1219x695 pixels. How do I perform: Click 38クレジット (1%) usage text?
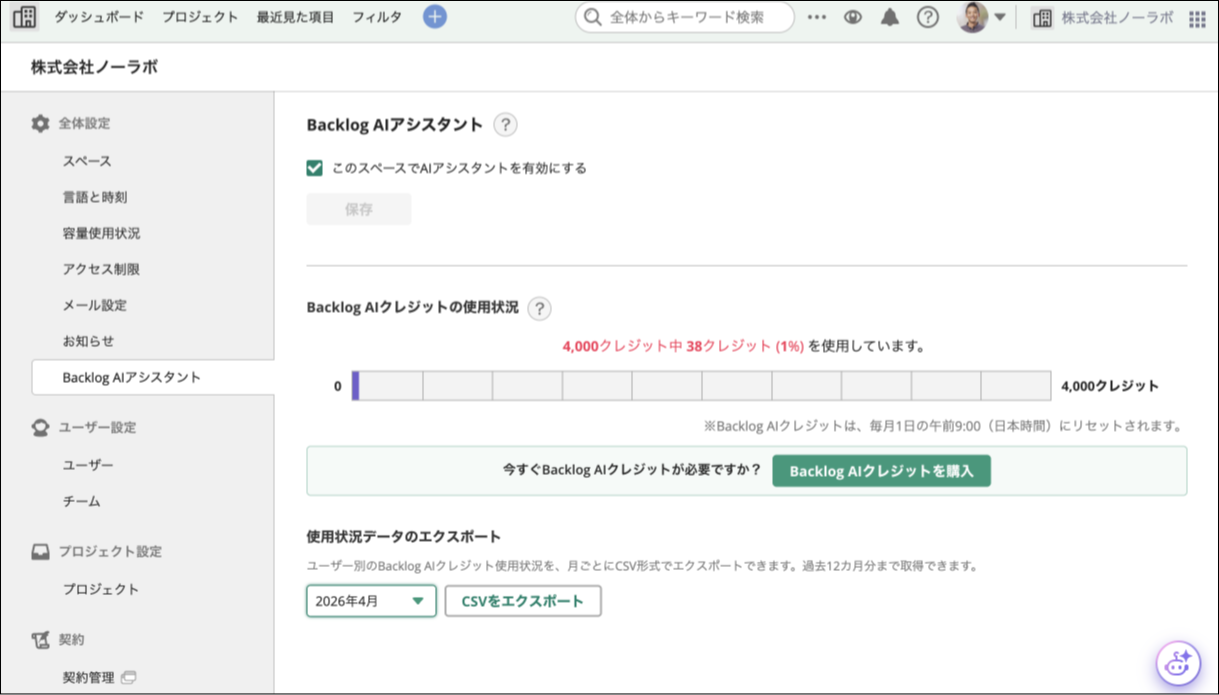[x=745, y=346]
